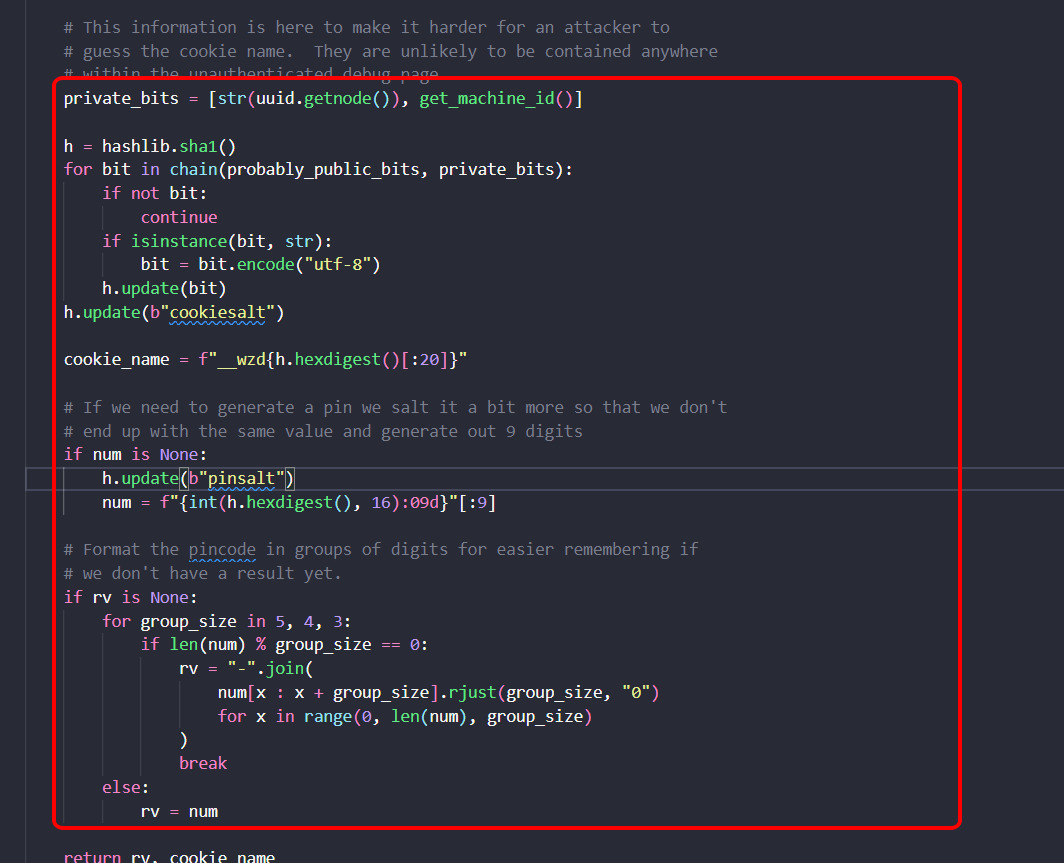Select the break statement
This screenshot has height=863, width=1064.
click(x=203, y=763)
